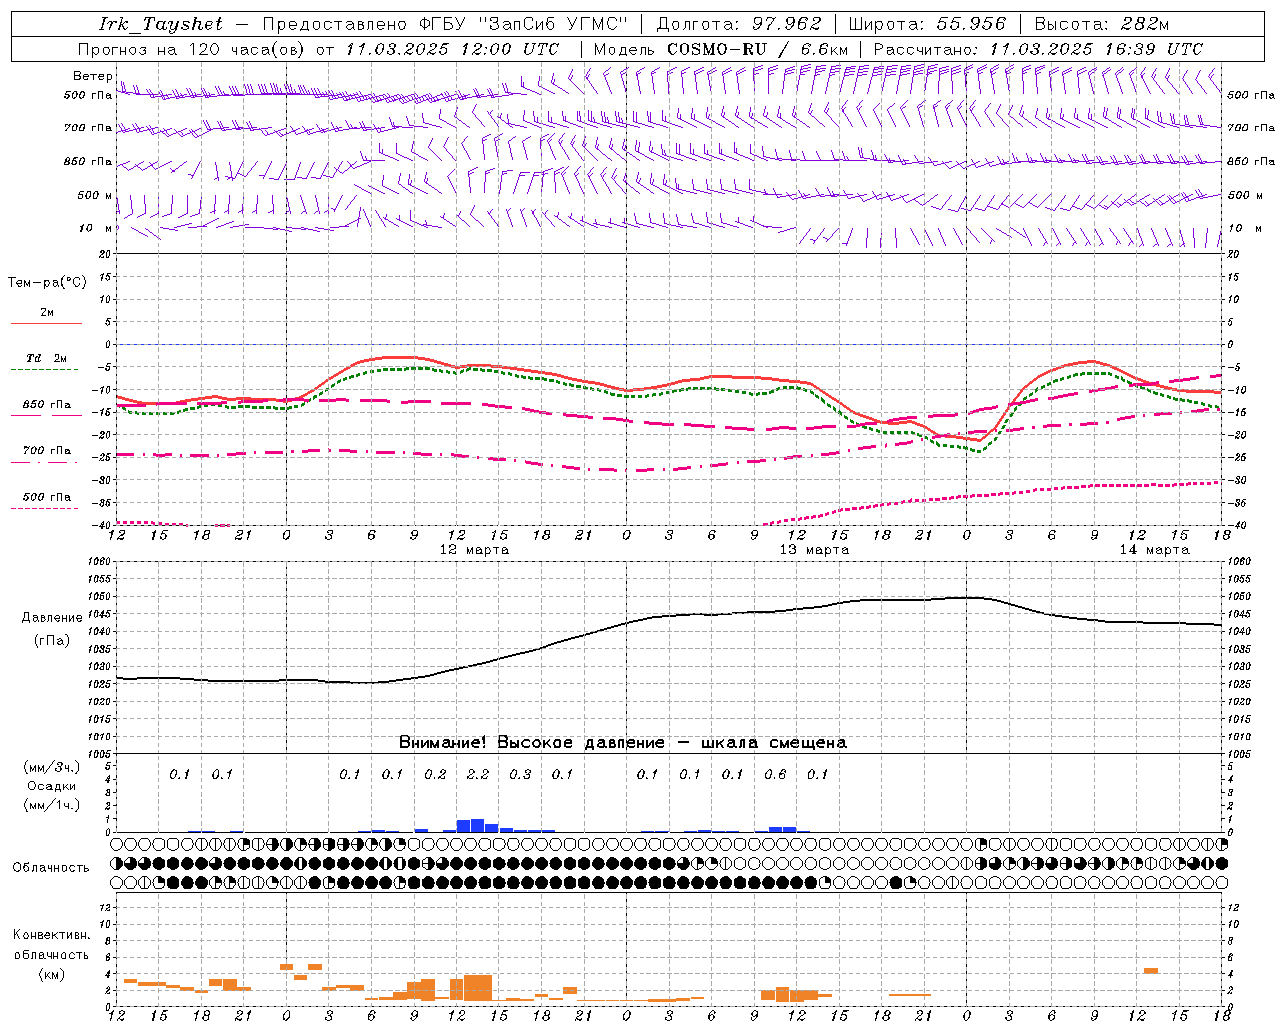Click the Облачность cloud cover row label
Screen dimensions: 1280x1024
tap(51, 868)
